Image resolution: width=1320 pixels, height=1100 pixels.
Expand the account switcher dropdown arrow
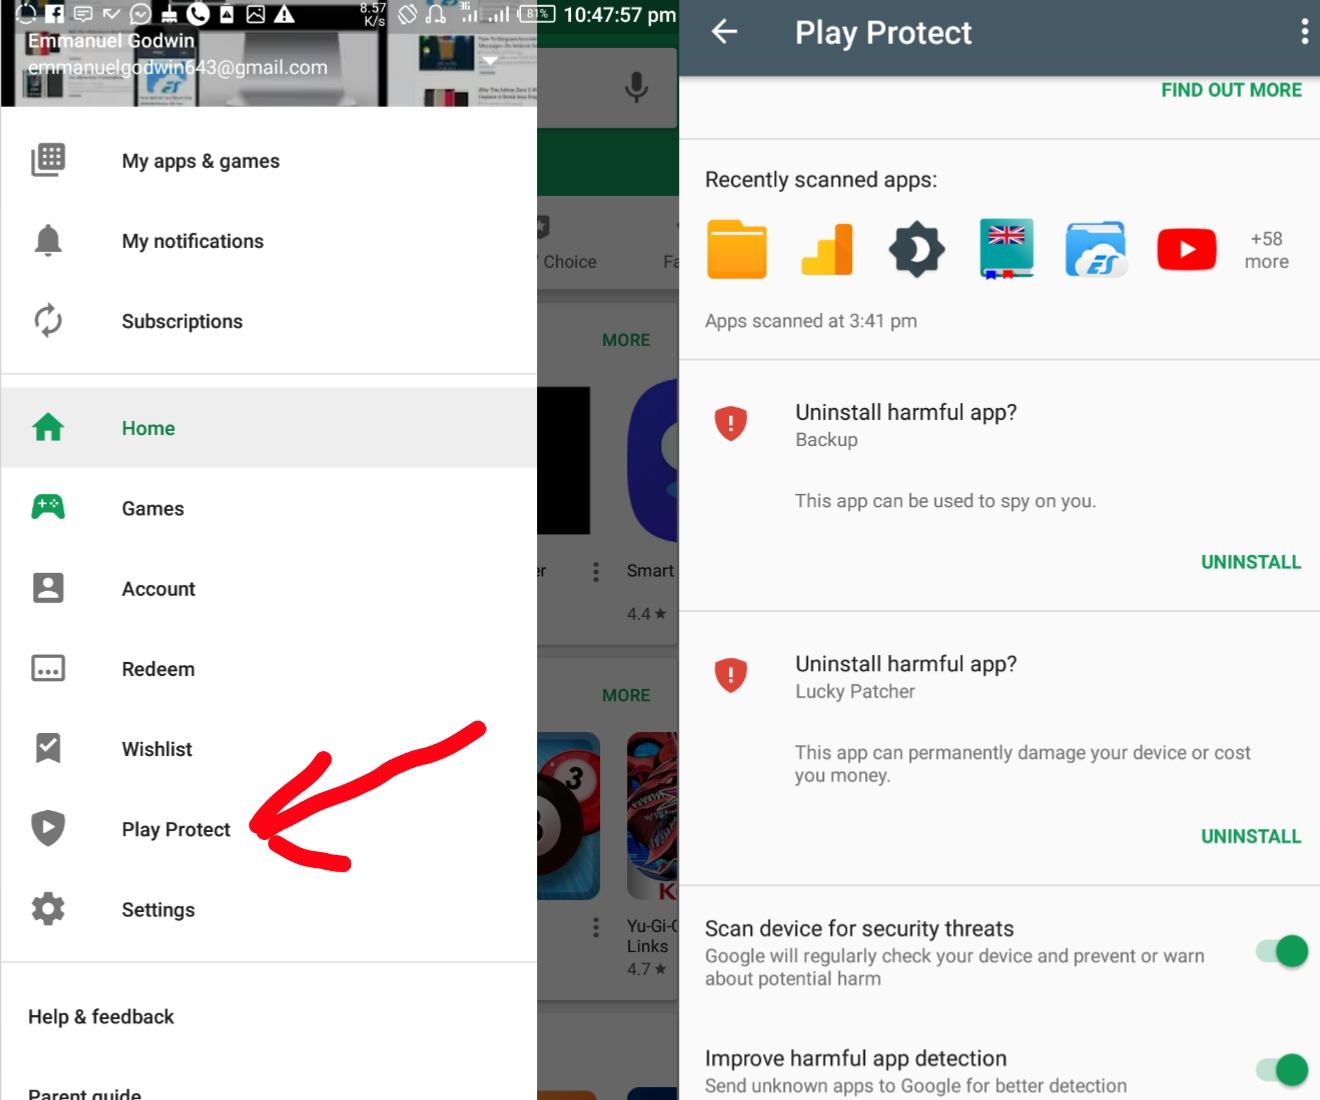(489, 61)
